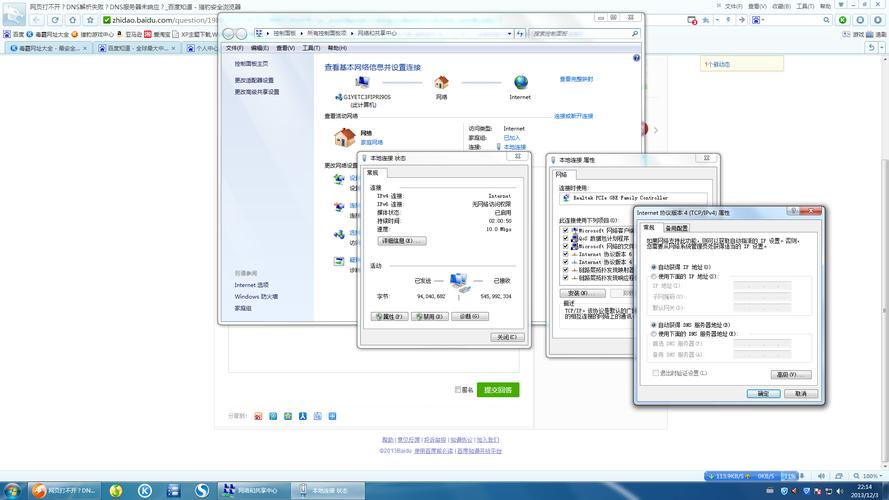Click Start button on the Windows taskbar
Image resolution: width=889 pixels, height=500 pixels.
(14, 490)
